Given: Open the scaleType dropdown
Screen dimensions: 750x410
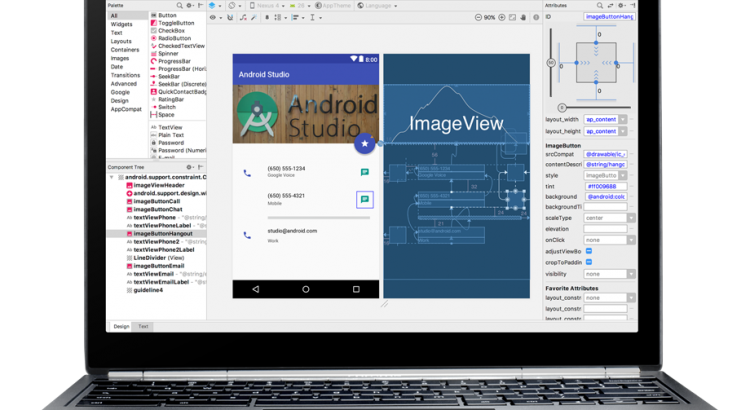Looking at the screenshot, I should 606,217.
